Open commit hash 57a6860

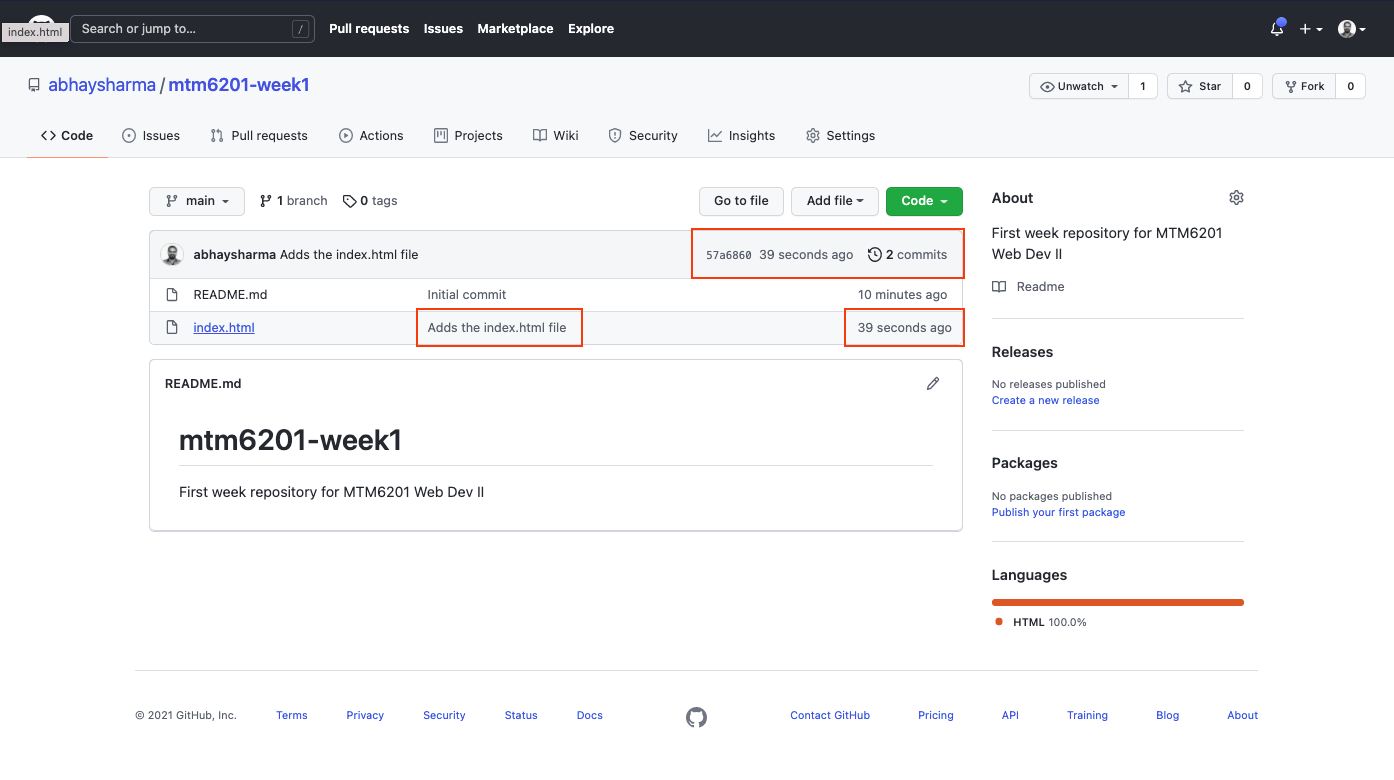point(729,255)
